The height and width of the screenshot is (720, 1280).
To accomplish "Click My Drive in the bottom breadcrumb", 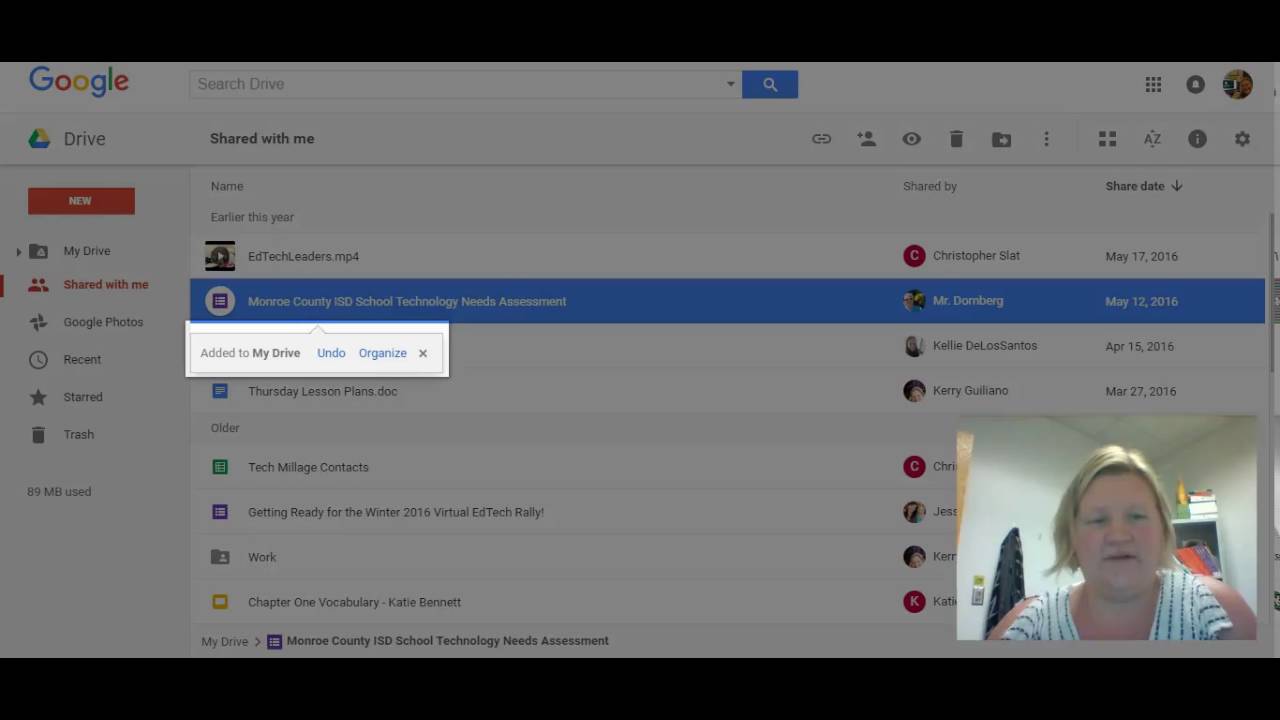I will pos(224,642).
